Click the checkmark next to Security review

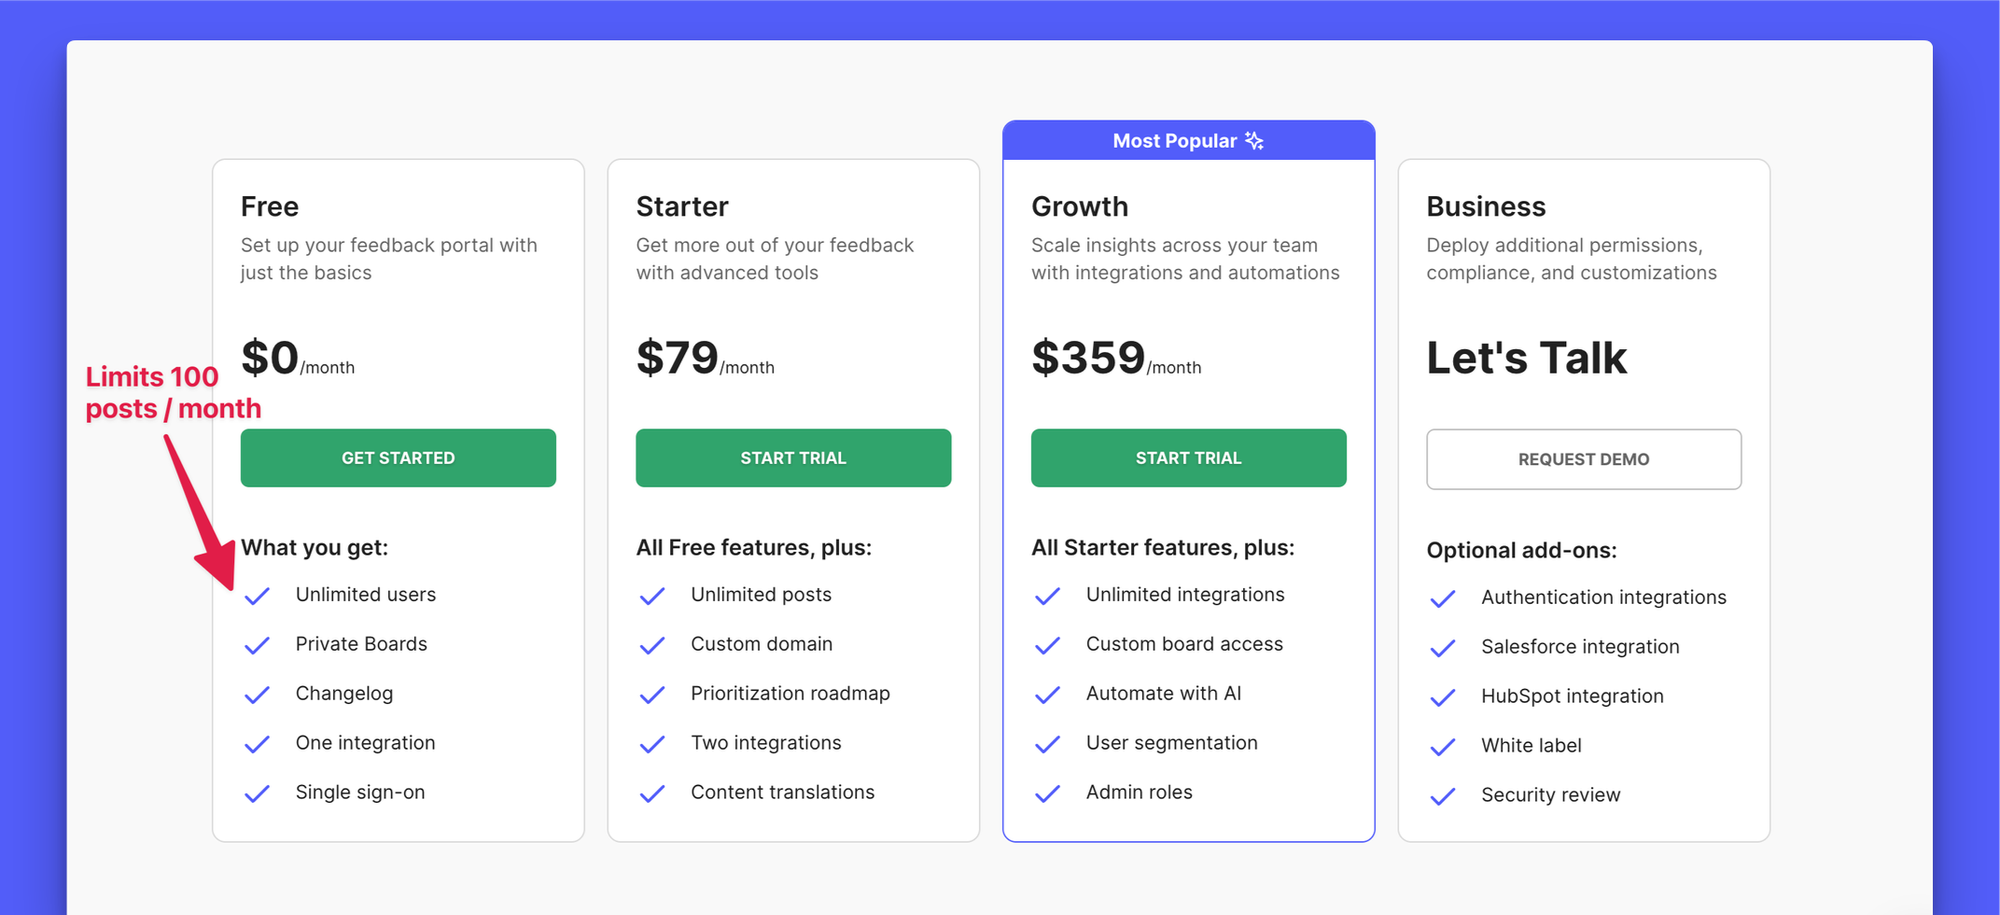pyautogui.click(x=1443, y=796)
